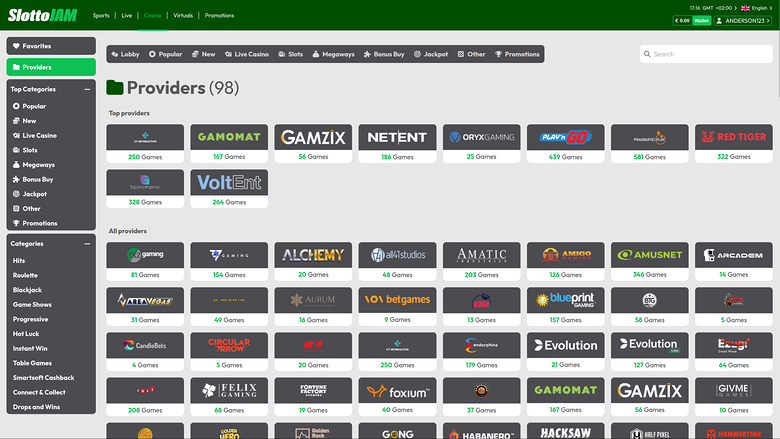
Task: Open the Connect & Collect category
Action: [39, 392]
